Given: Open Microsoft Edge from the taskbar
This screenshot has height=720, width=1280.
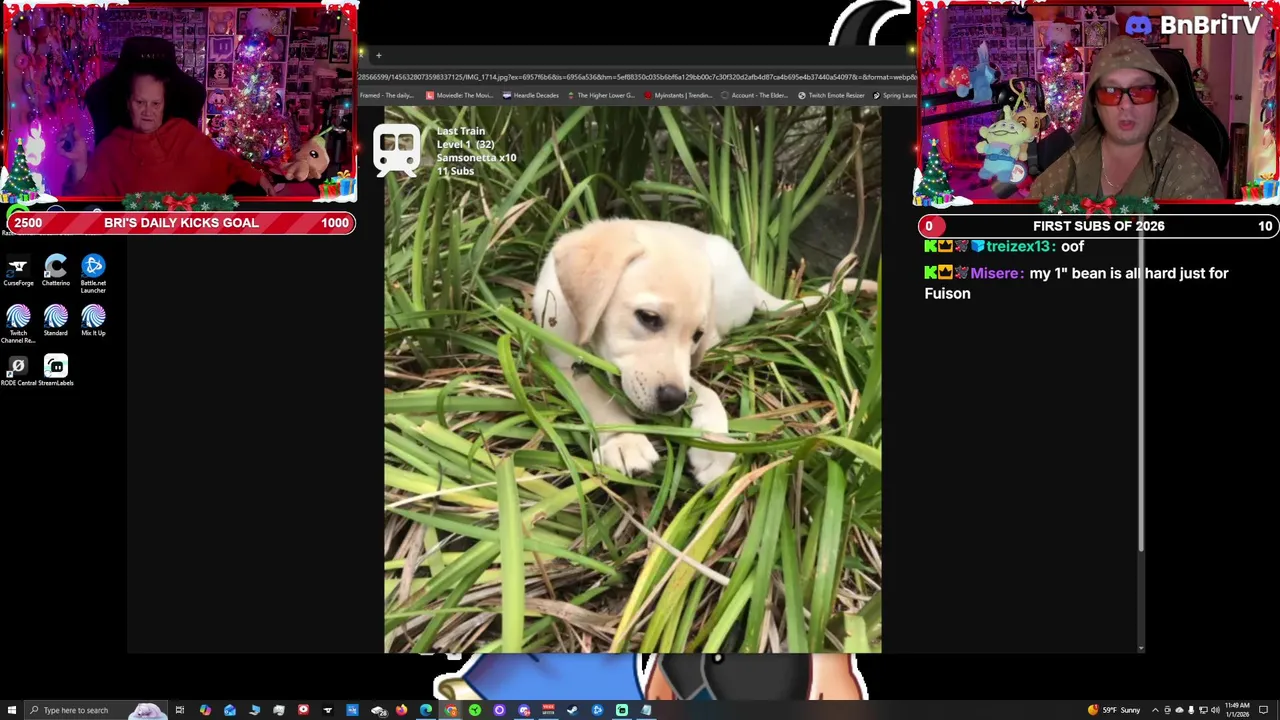Looking at the screenshot, I should (426, 710).
